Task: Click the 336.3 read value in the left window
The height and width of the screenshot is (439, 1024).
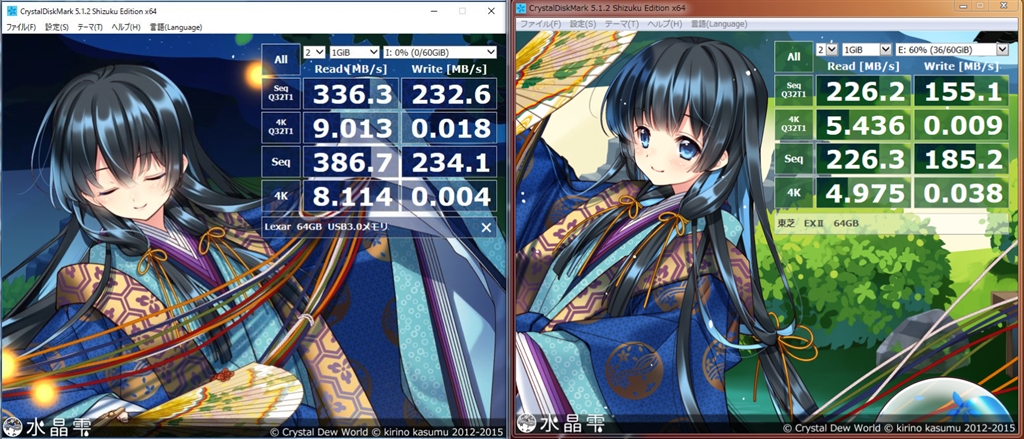Action: click(x=351, y=93)
